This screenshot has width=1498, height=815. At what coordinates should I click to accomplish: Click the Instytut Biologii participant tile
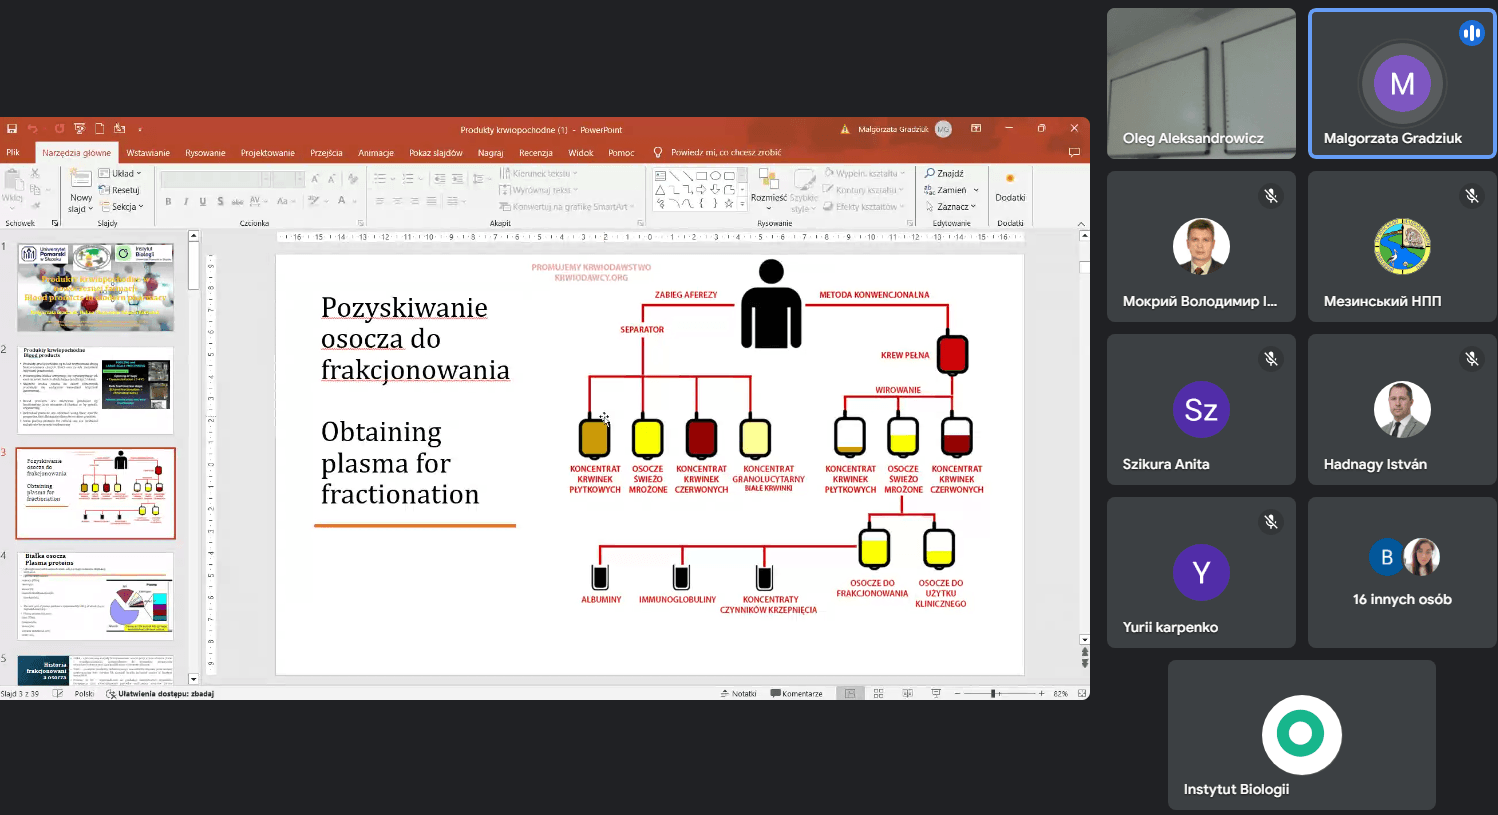coord(1301,735)
